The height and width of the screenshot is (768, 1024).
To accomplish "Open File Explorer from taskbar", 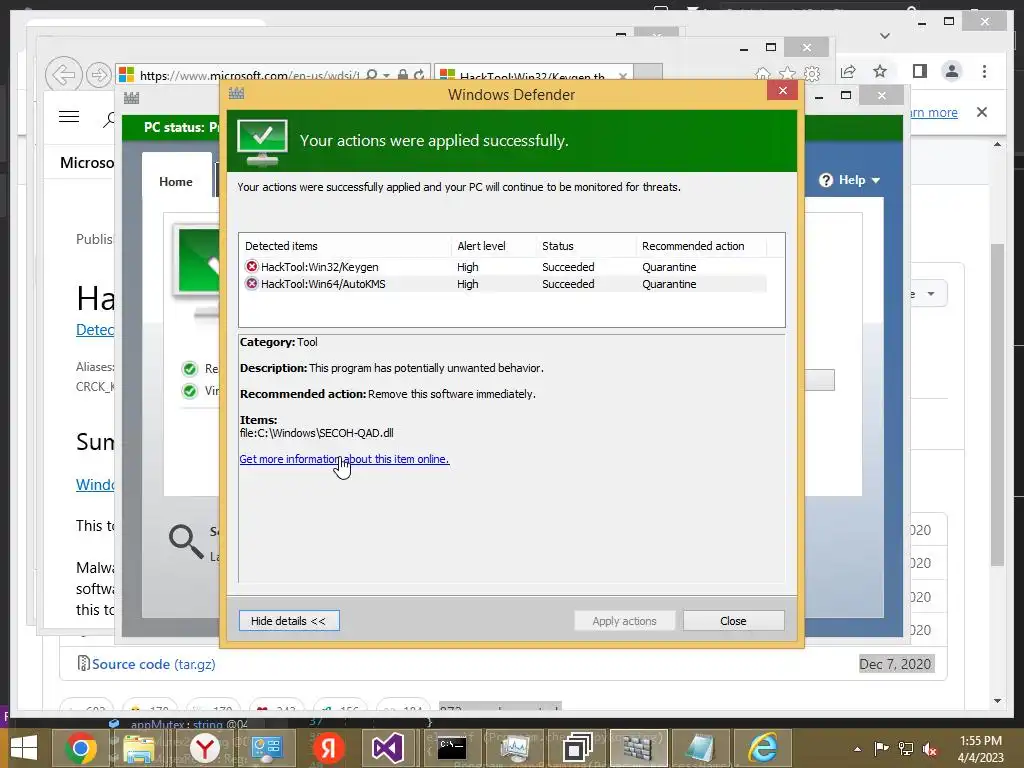I will pos(139,748).
